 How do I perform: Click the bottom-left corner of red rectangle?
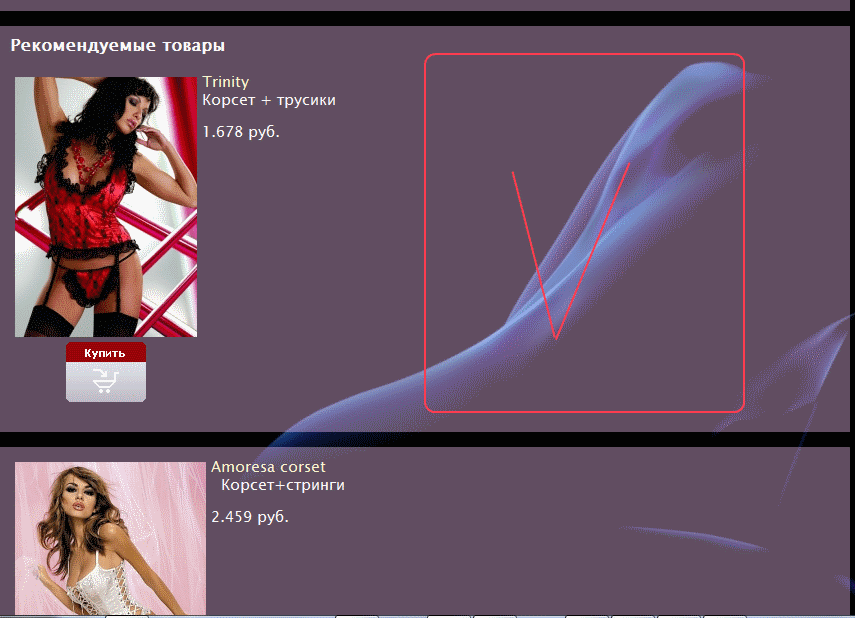(x=429, y=406)
